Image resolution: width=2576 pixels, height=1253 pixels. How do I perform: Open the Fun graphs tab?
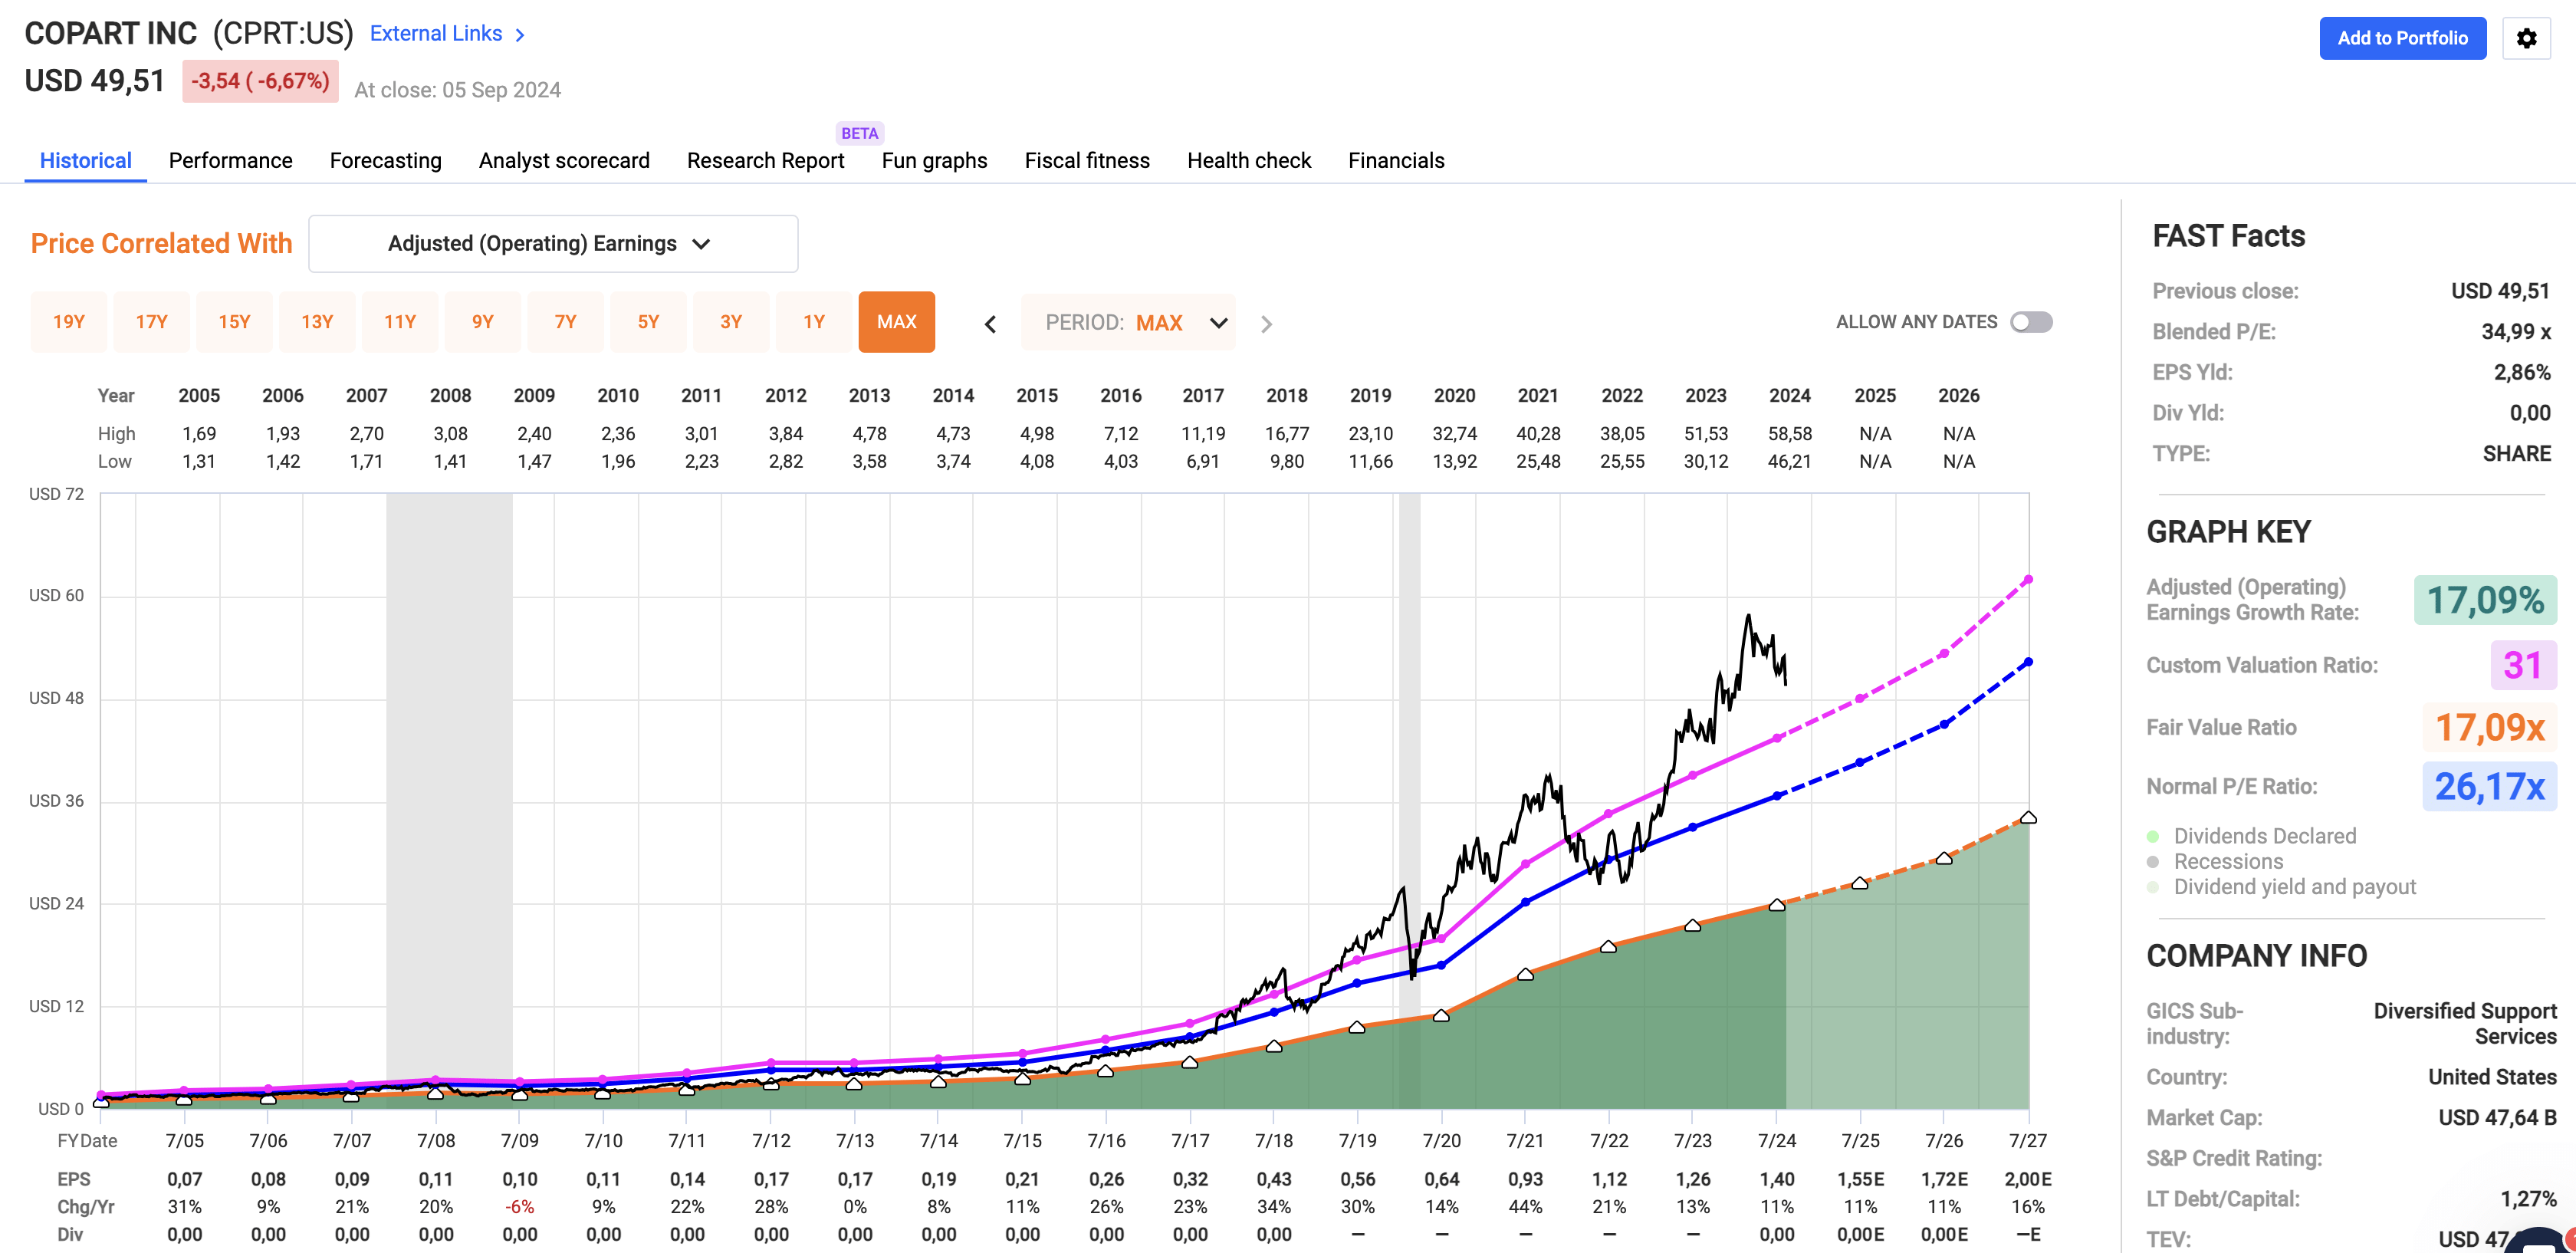(x=933, y=160)
